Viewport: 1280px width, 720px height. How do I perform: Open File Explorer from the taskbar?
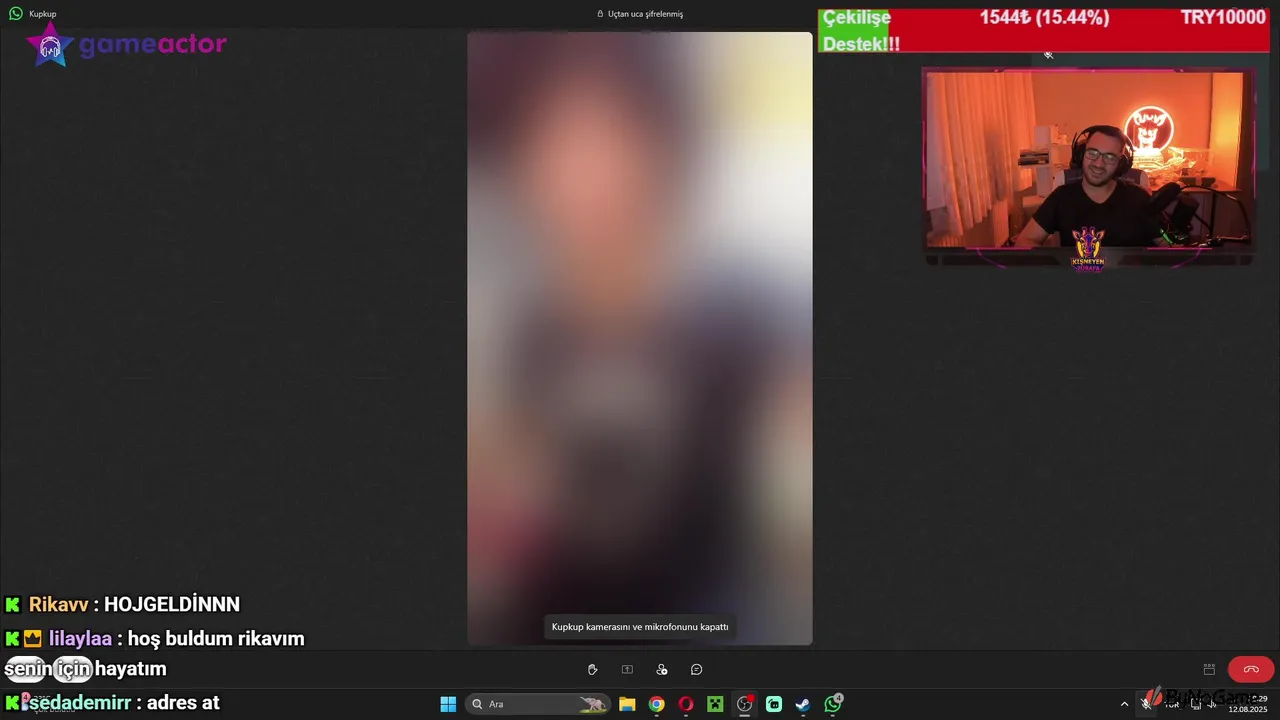tap(627, 704)
